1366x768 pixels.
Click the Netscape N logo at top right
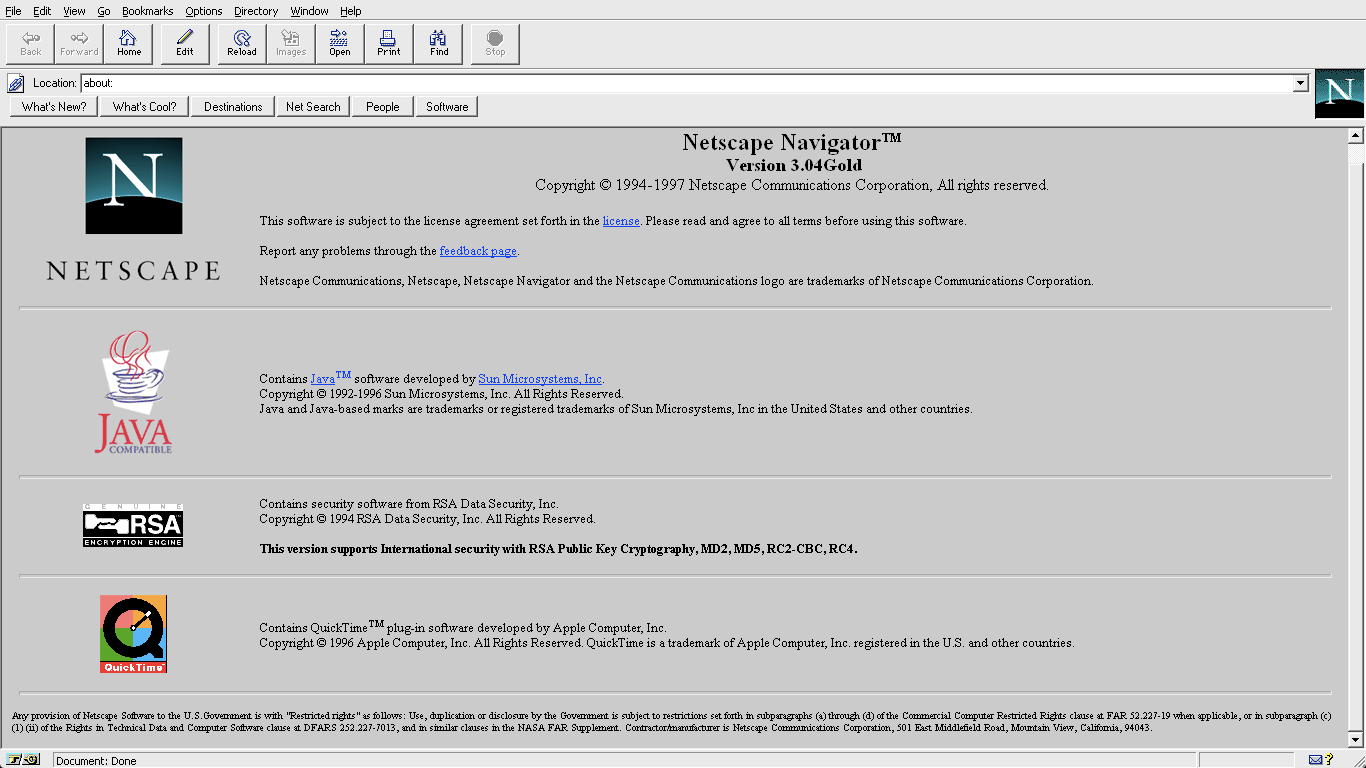pyautogui.click(x=1339, y=94)
